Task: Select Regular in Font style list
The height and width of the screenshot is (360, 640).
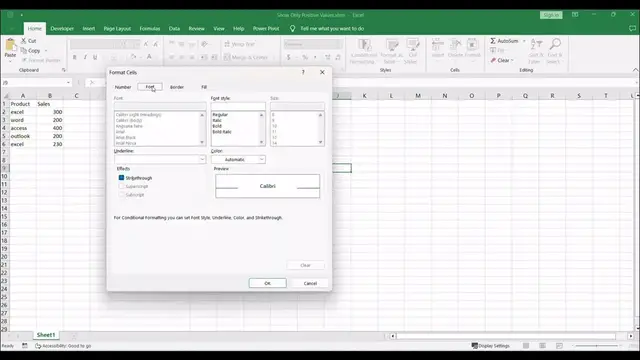Action: pyautogui.click(x=220, y=115)
